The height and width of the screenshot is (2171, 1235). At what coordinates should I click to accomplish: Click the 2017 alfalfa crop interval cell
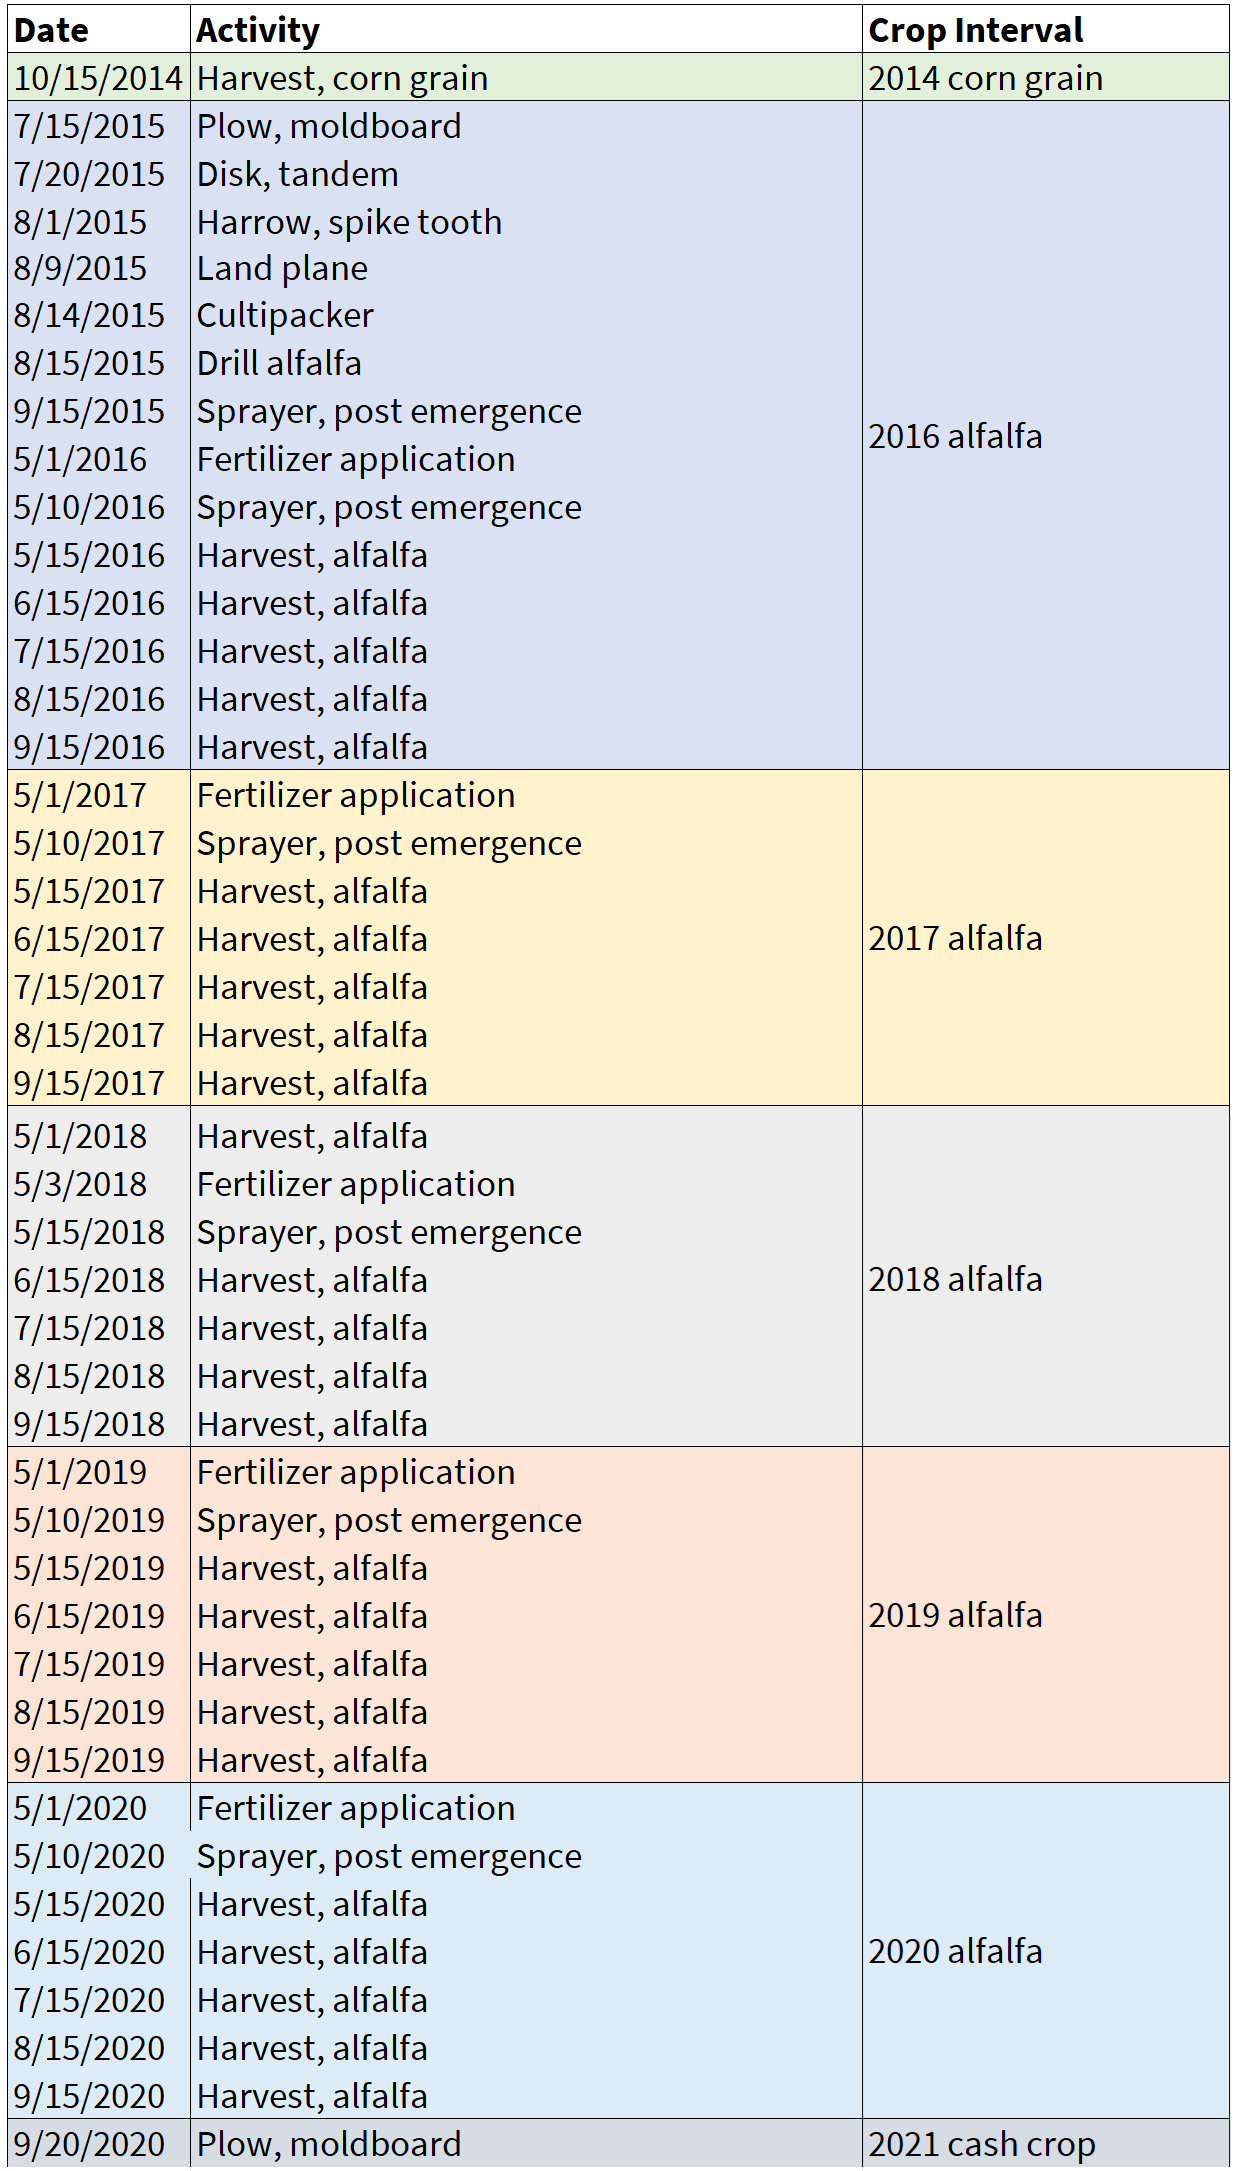click(x=955, y=938)
